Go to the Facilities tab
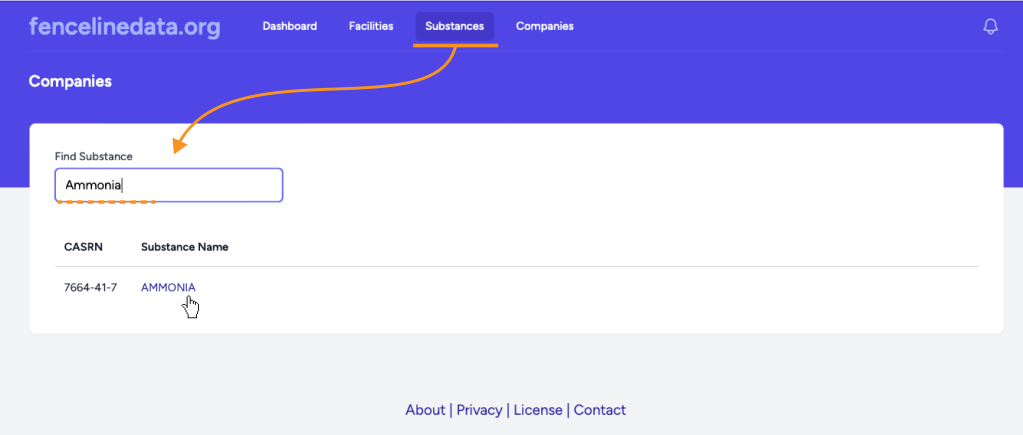The width and height of the screenshot is (1023, 435). tap(371, 26)
